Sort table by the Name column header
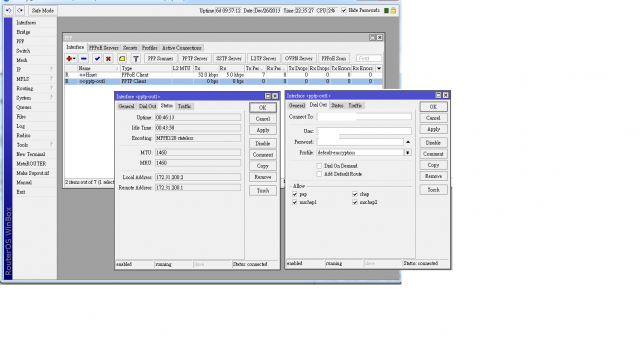640x360 pixels. 98,69
